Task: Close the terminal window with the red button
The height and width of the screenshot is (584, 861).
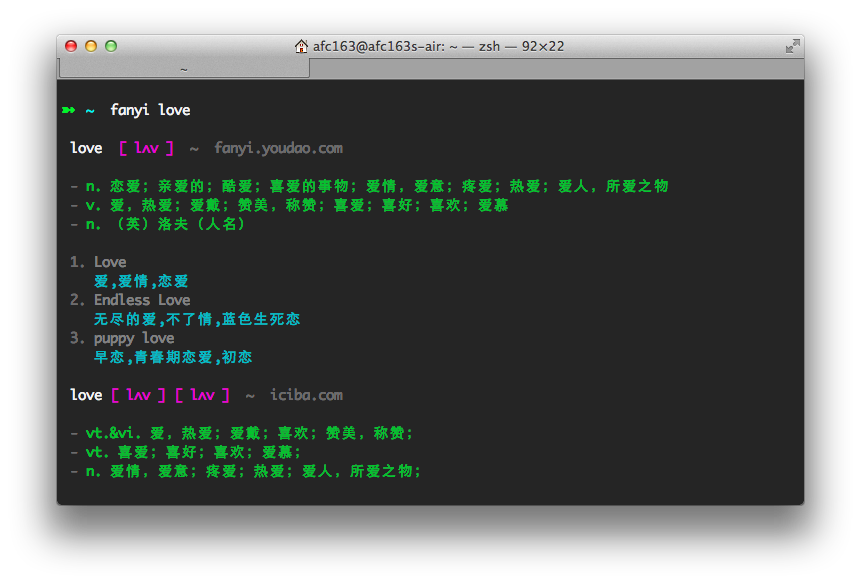Action: pyautogui.click(x=71, y=46)
